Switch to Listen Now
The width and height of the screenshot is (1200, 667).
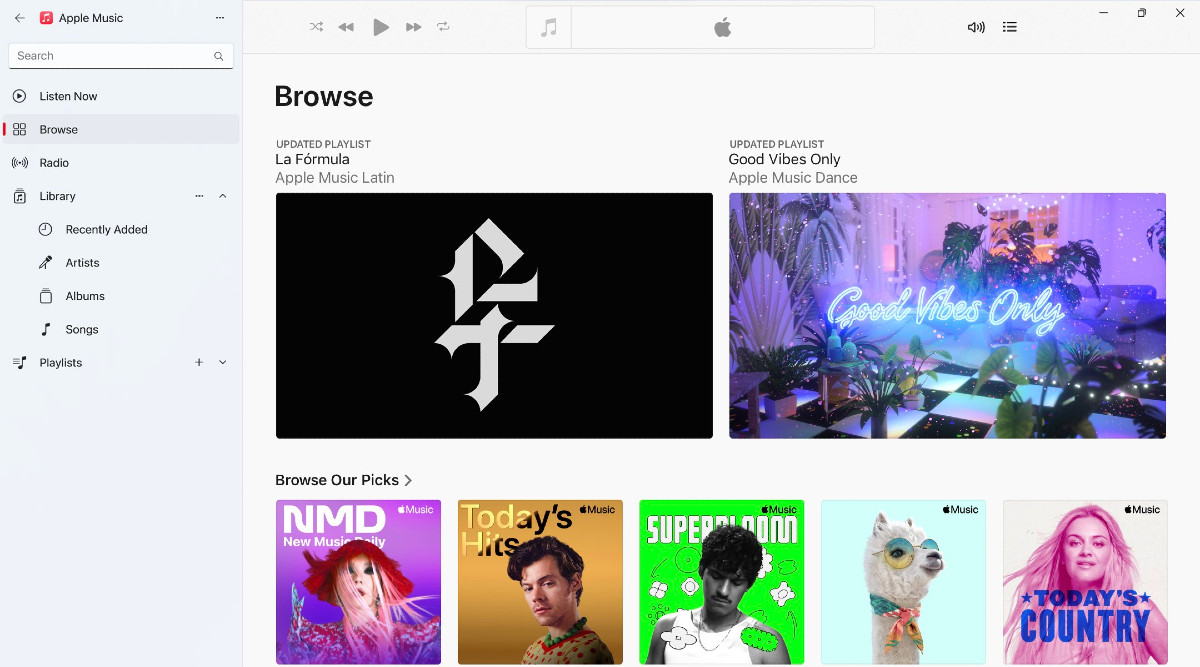pyautogui.click(x=70, y=95)
